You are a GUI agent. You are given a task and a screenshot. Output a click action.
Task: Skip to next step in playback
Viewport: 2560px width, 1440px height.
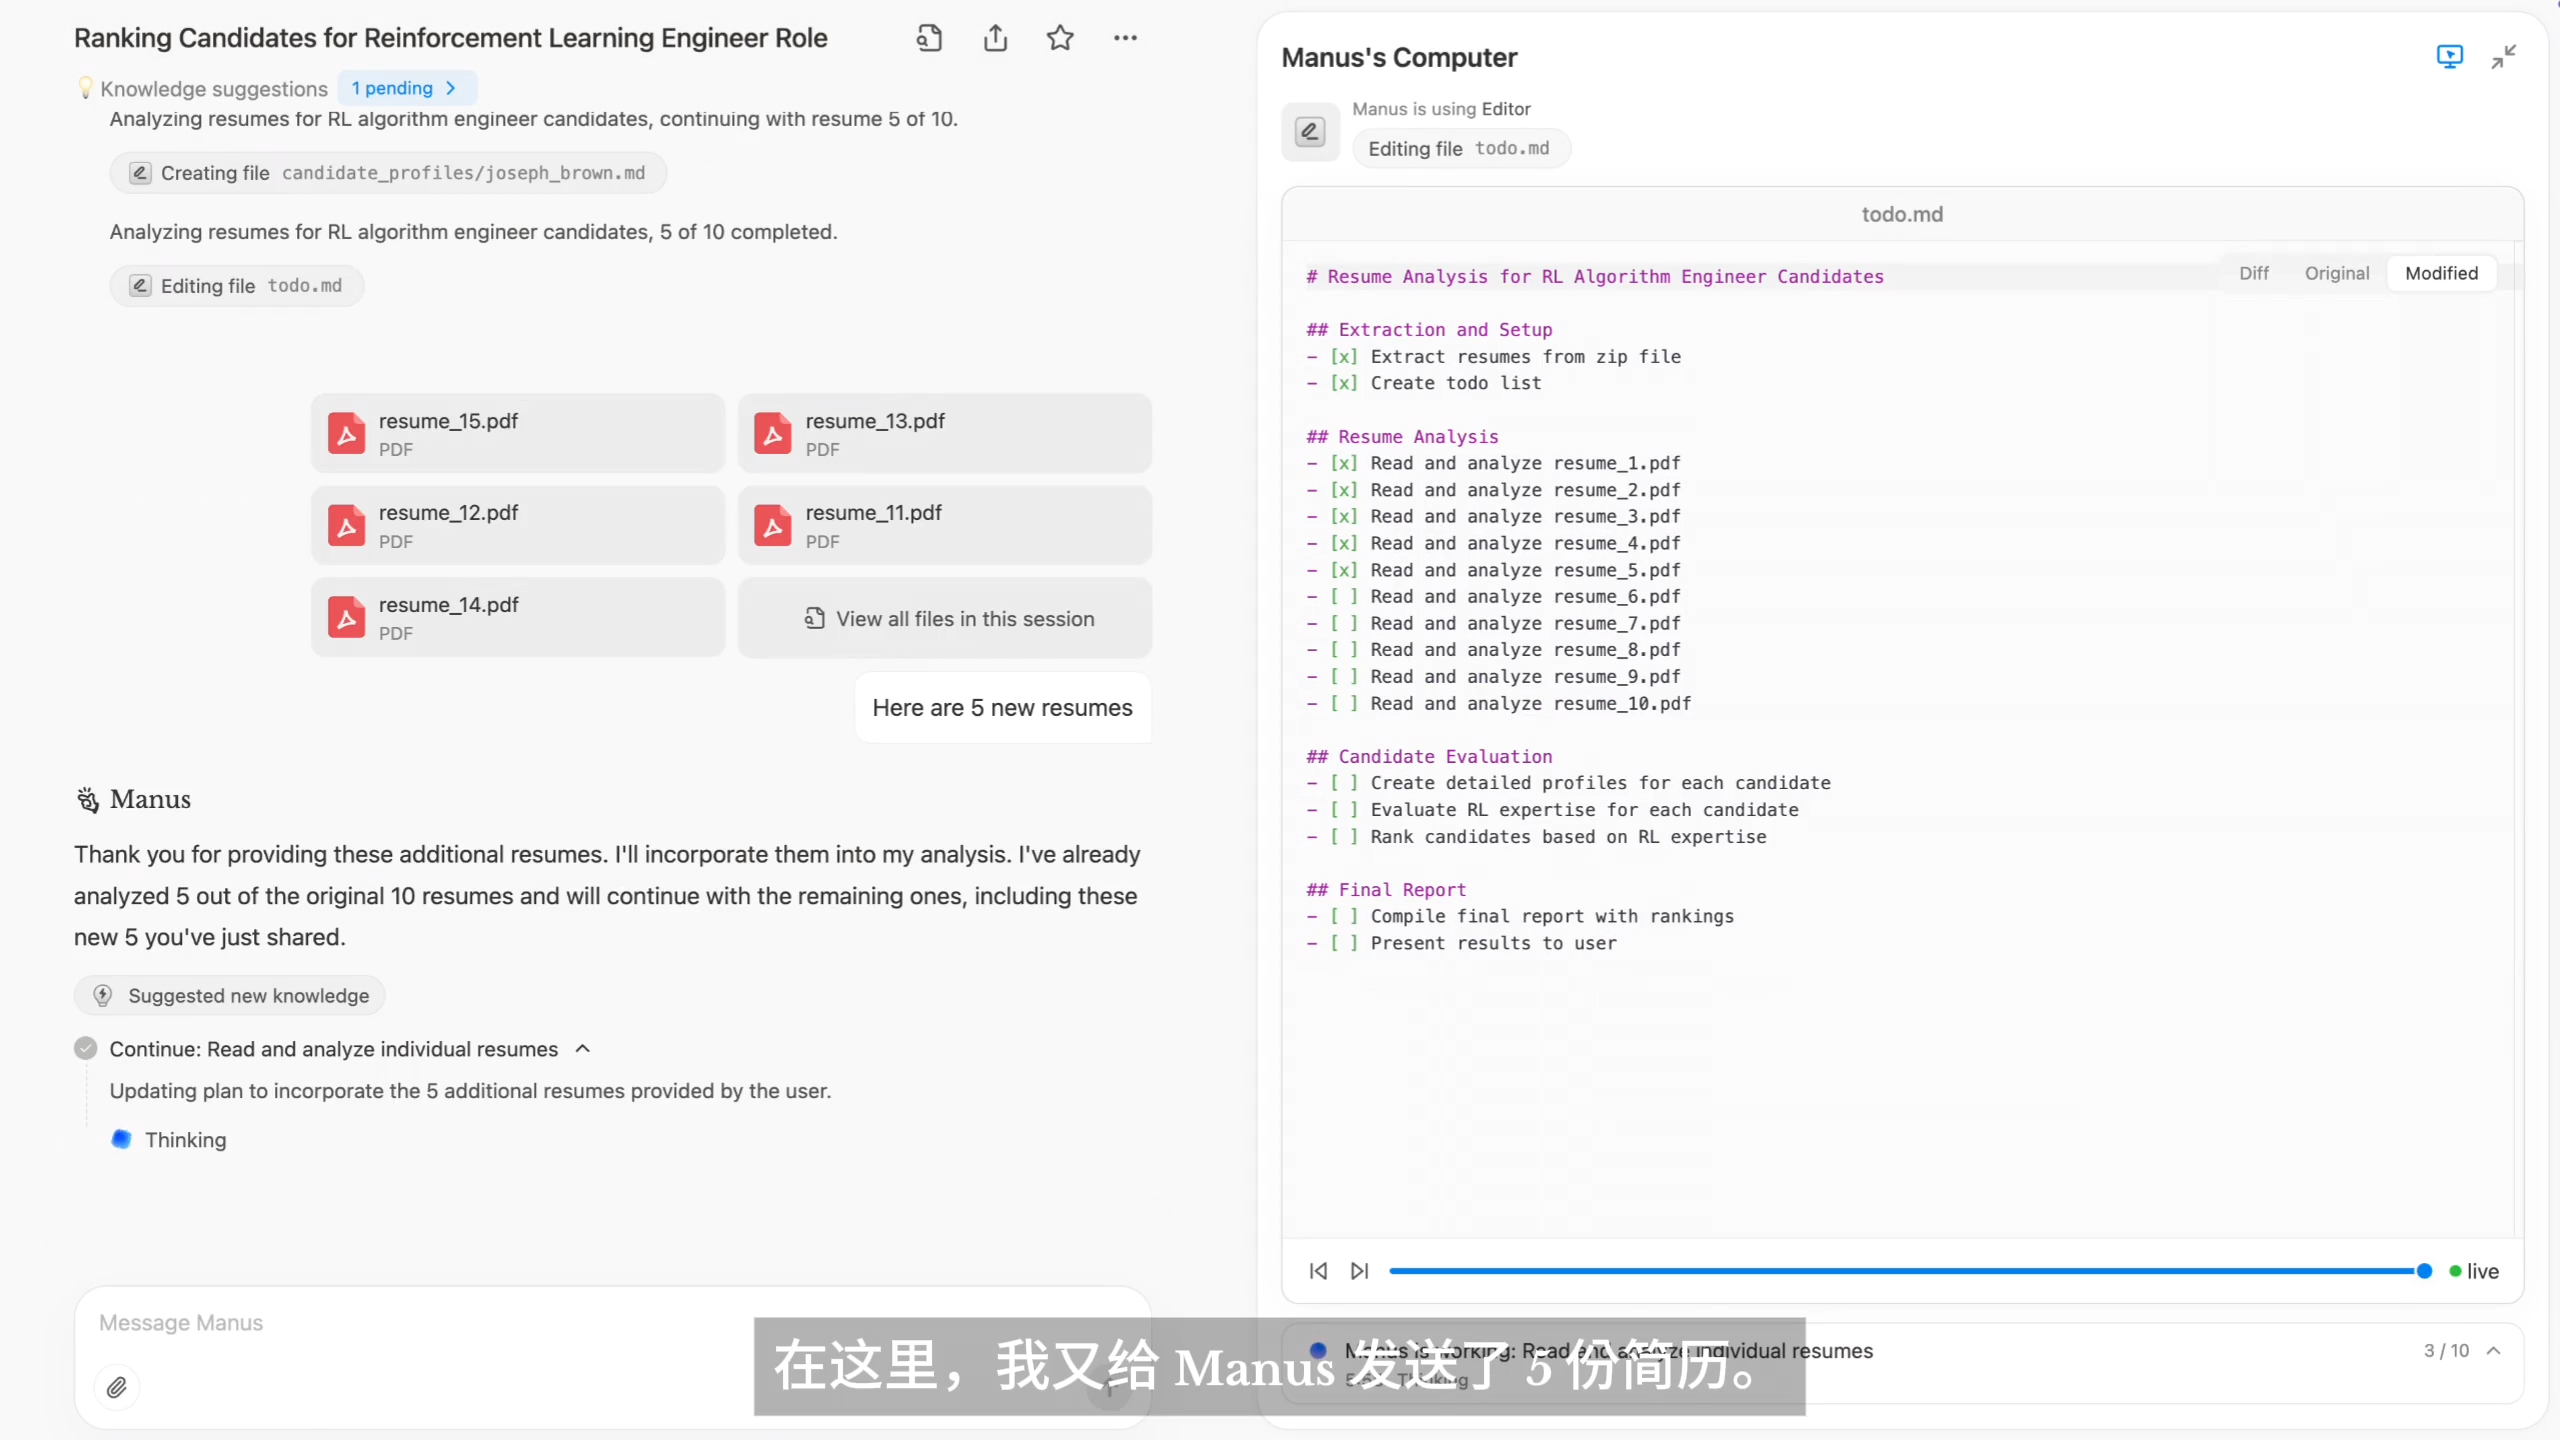pos(1359,1271)
